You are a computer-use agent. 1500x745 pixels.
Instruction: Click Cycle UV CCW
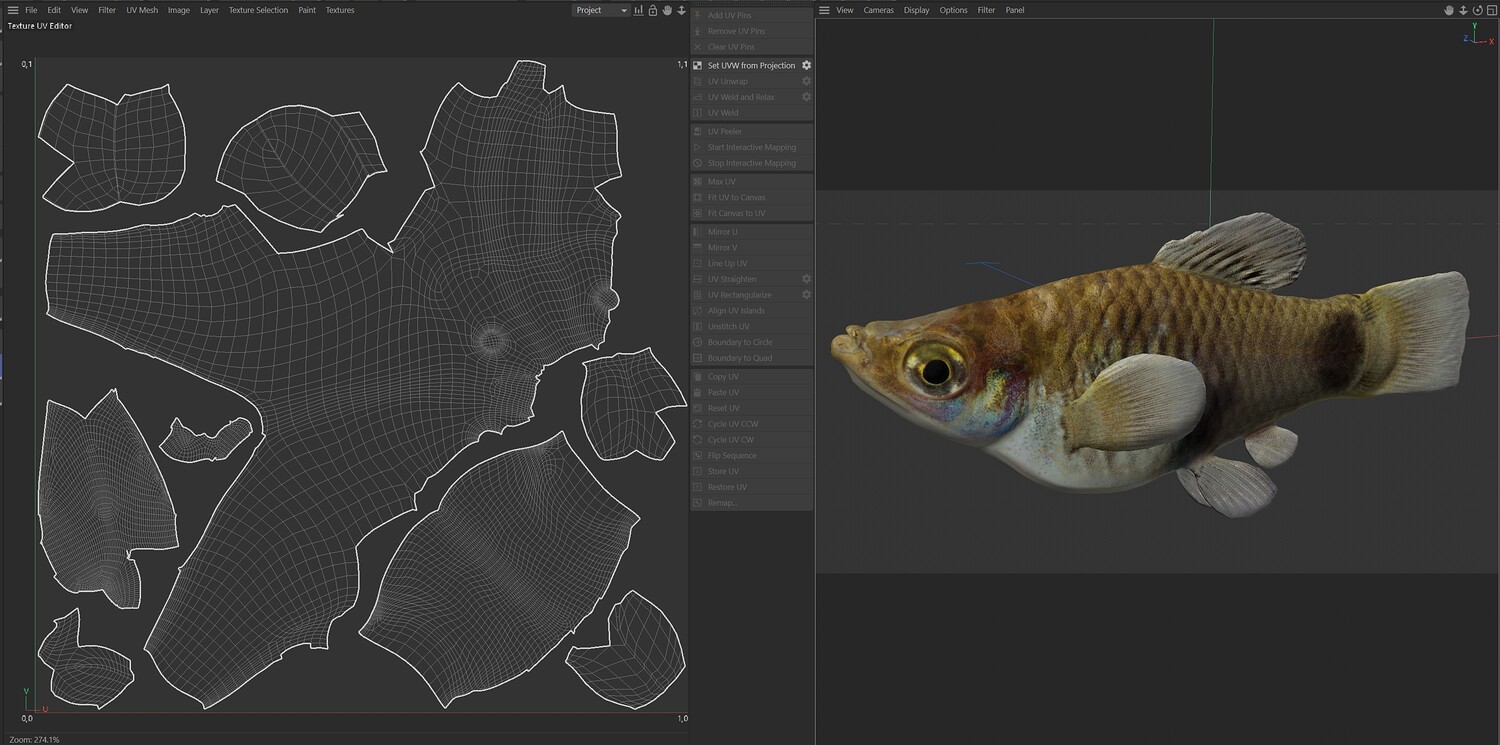751,424
